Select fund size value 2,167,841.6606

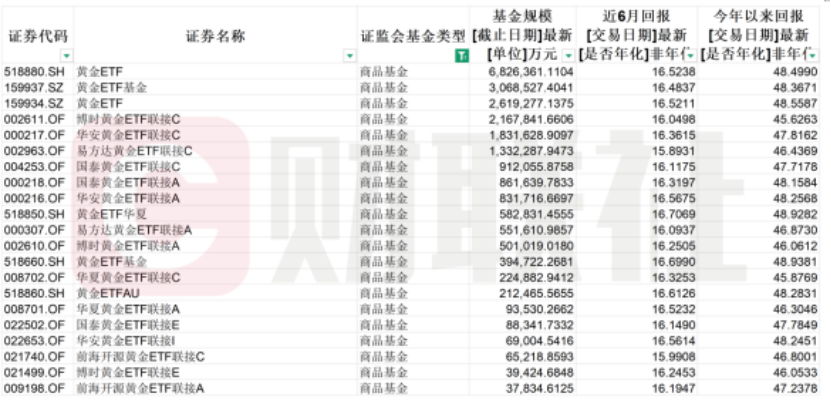tap(531, 119)
